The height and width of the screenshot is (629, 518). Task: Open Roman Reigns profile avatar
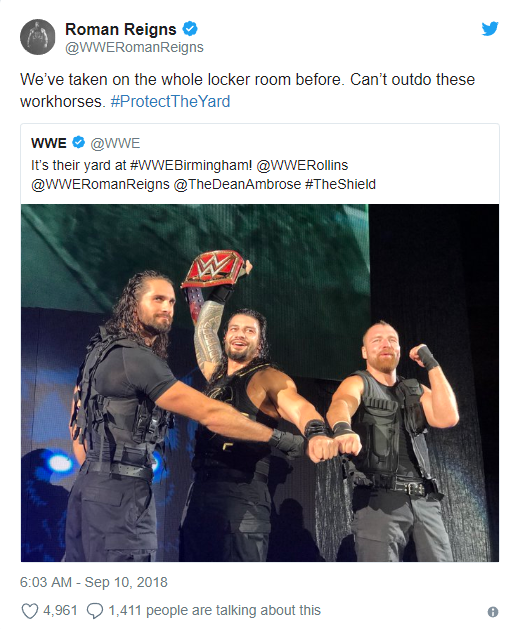pyautogui.click(x=38, y=37)
